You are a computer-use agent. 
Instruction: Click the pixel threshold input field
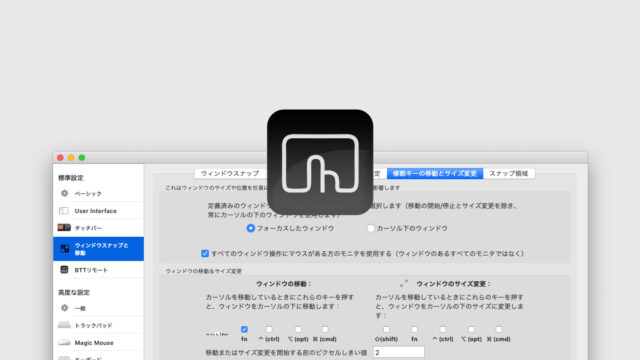[399, 352]
